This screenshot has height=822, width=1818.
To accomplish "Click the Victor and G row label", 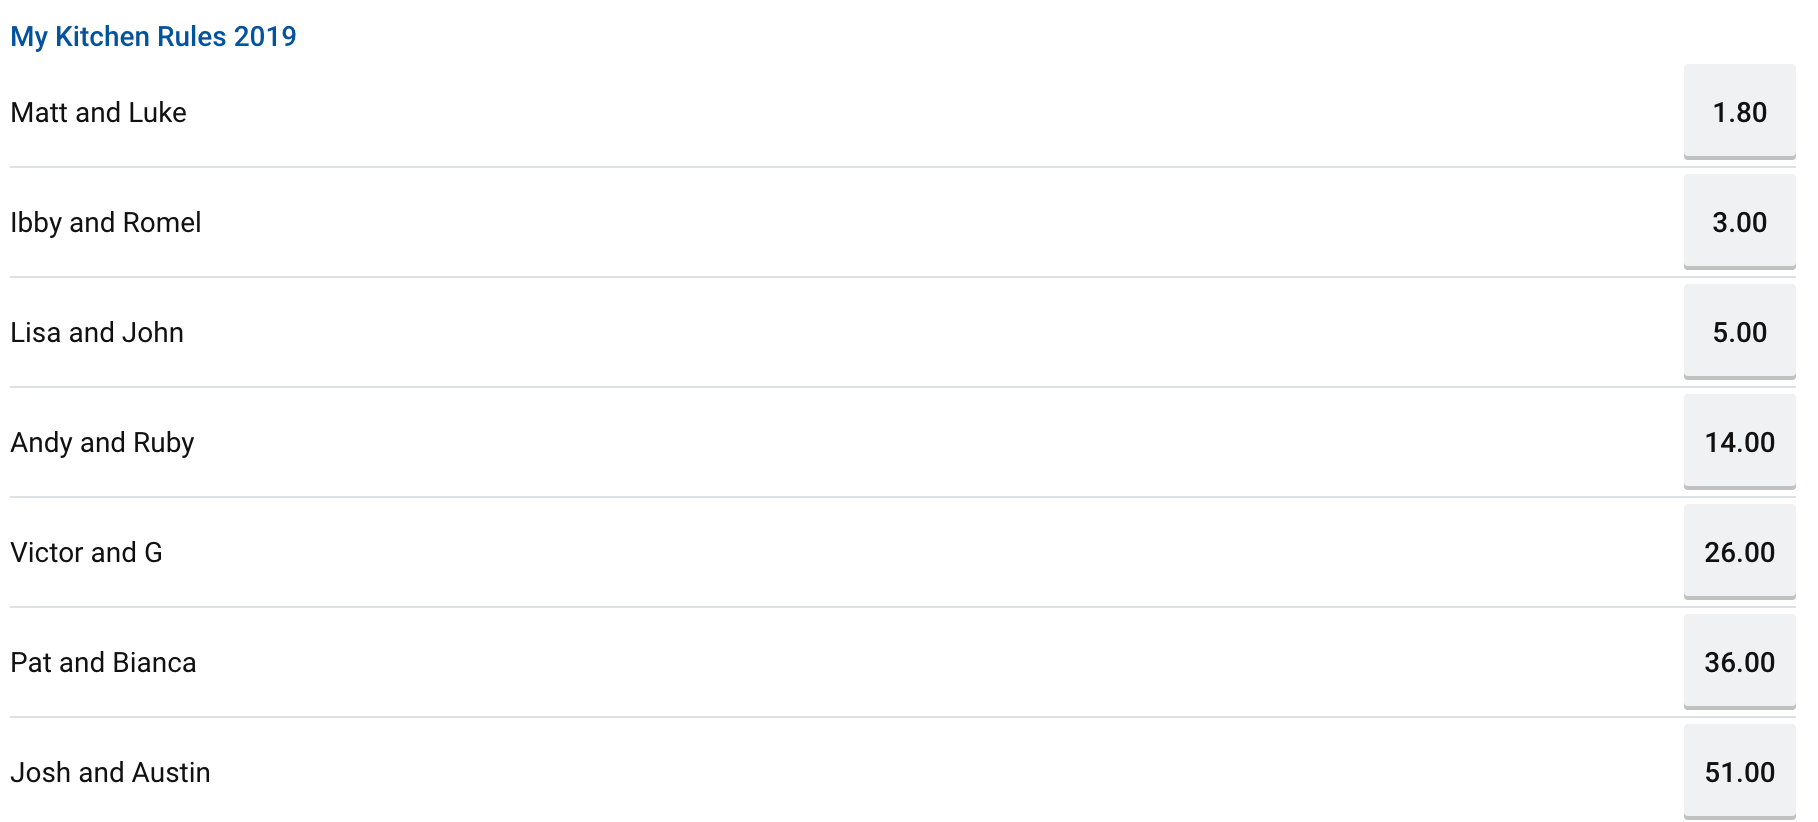I will 86,553.
